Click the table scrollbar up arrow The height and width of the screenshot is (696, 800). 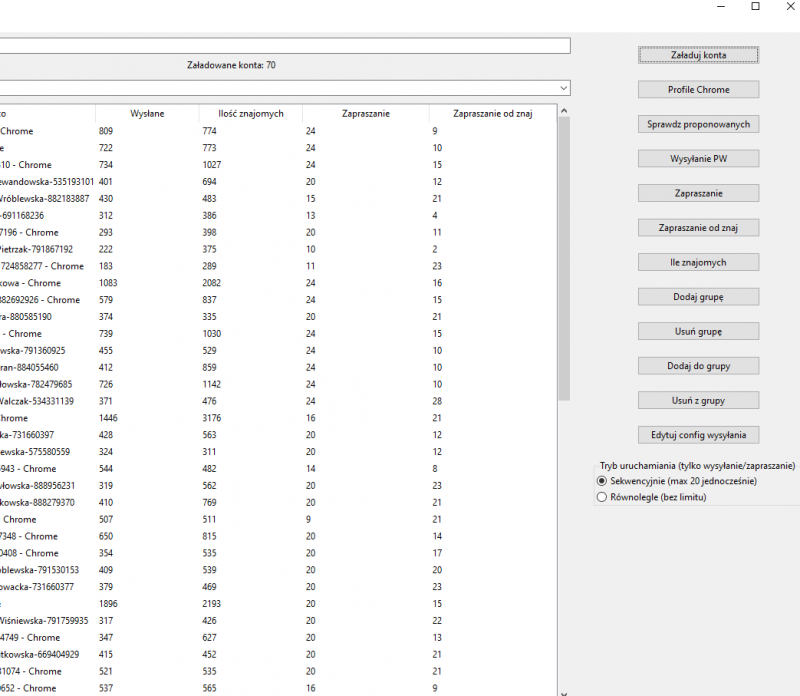564,112
